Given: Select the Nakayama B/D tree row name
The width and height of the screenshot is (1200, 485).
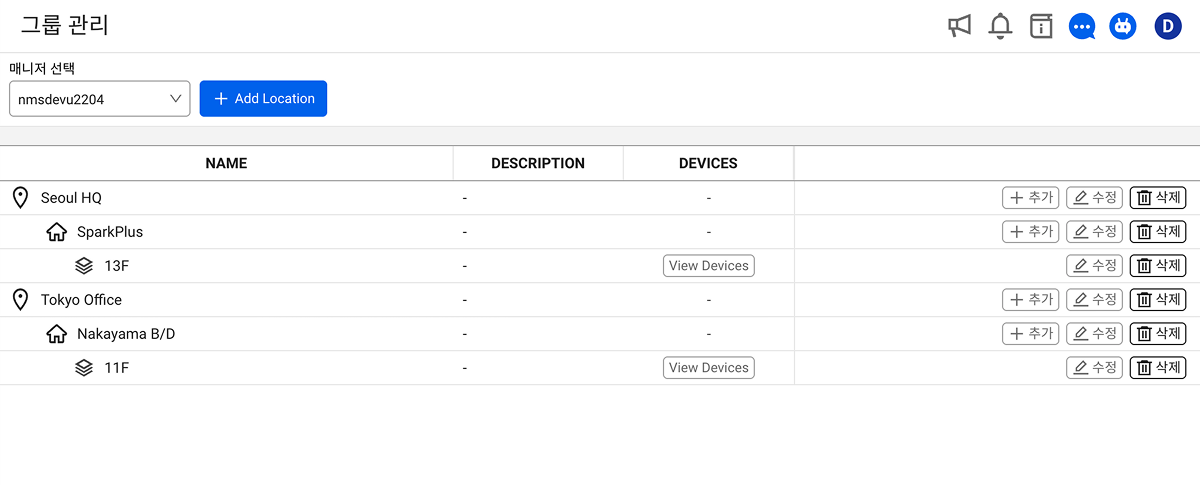Looking at the screenshot, I should [x=126, y=334].
